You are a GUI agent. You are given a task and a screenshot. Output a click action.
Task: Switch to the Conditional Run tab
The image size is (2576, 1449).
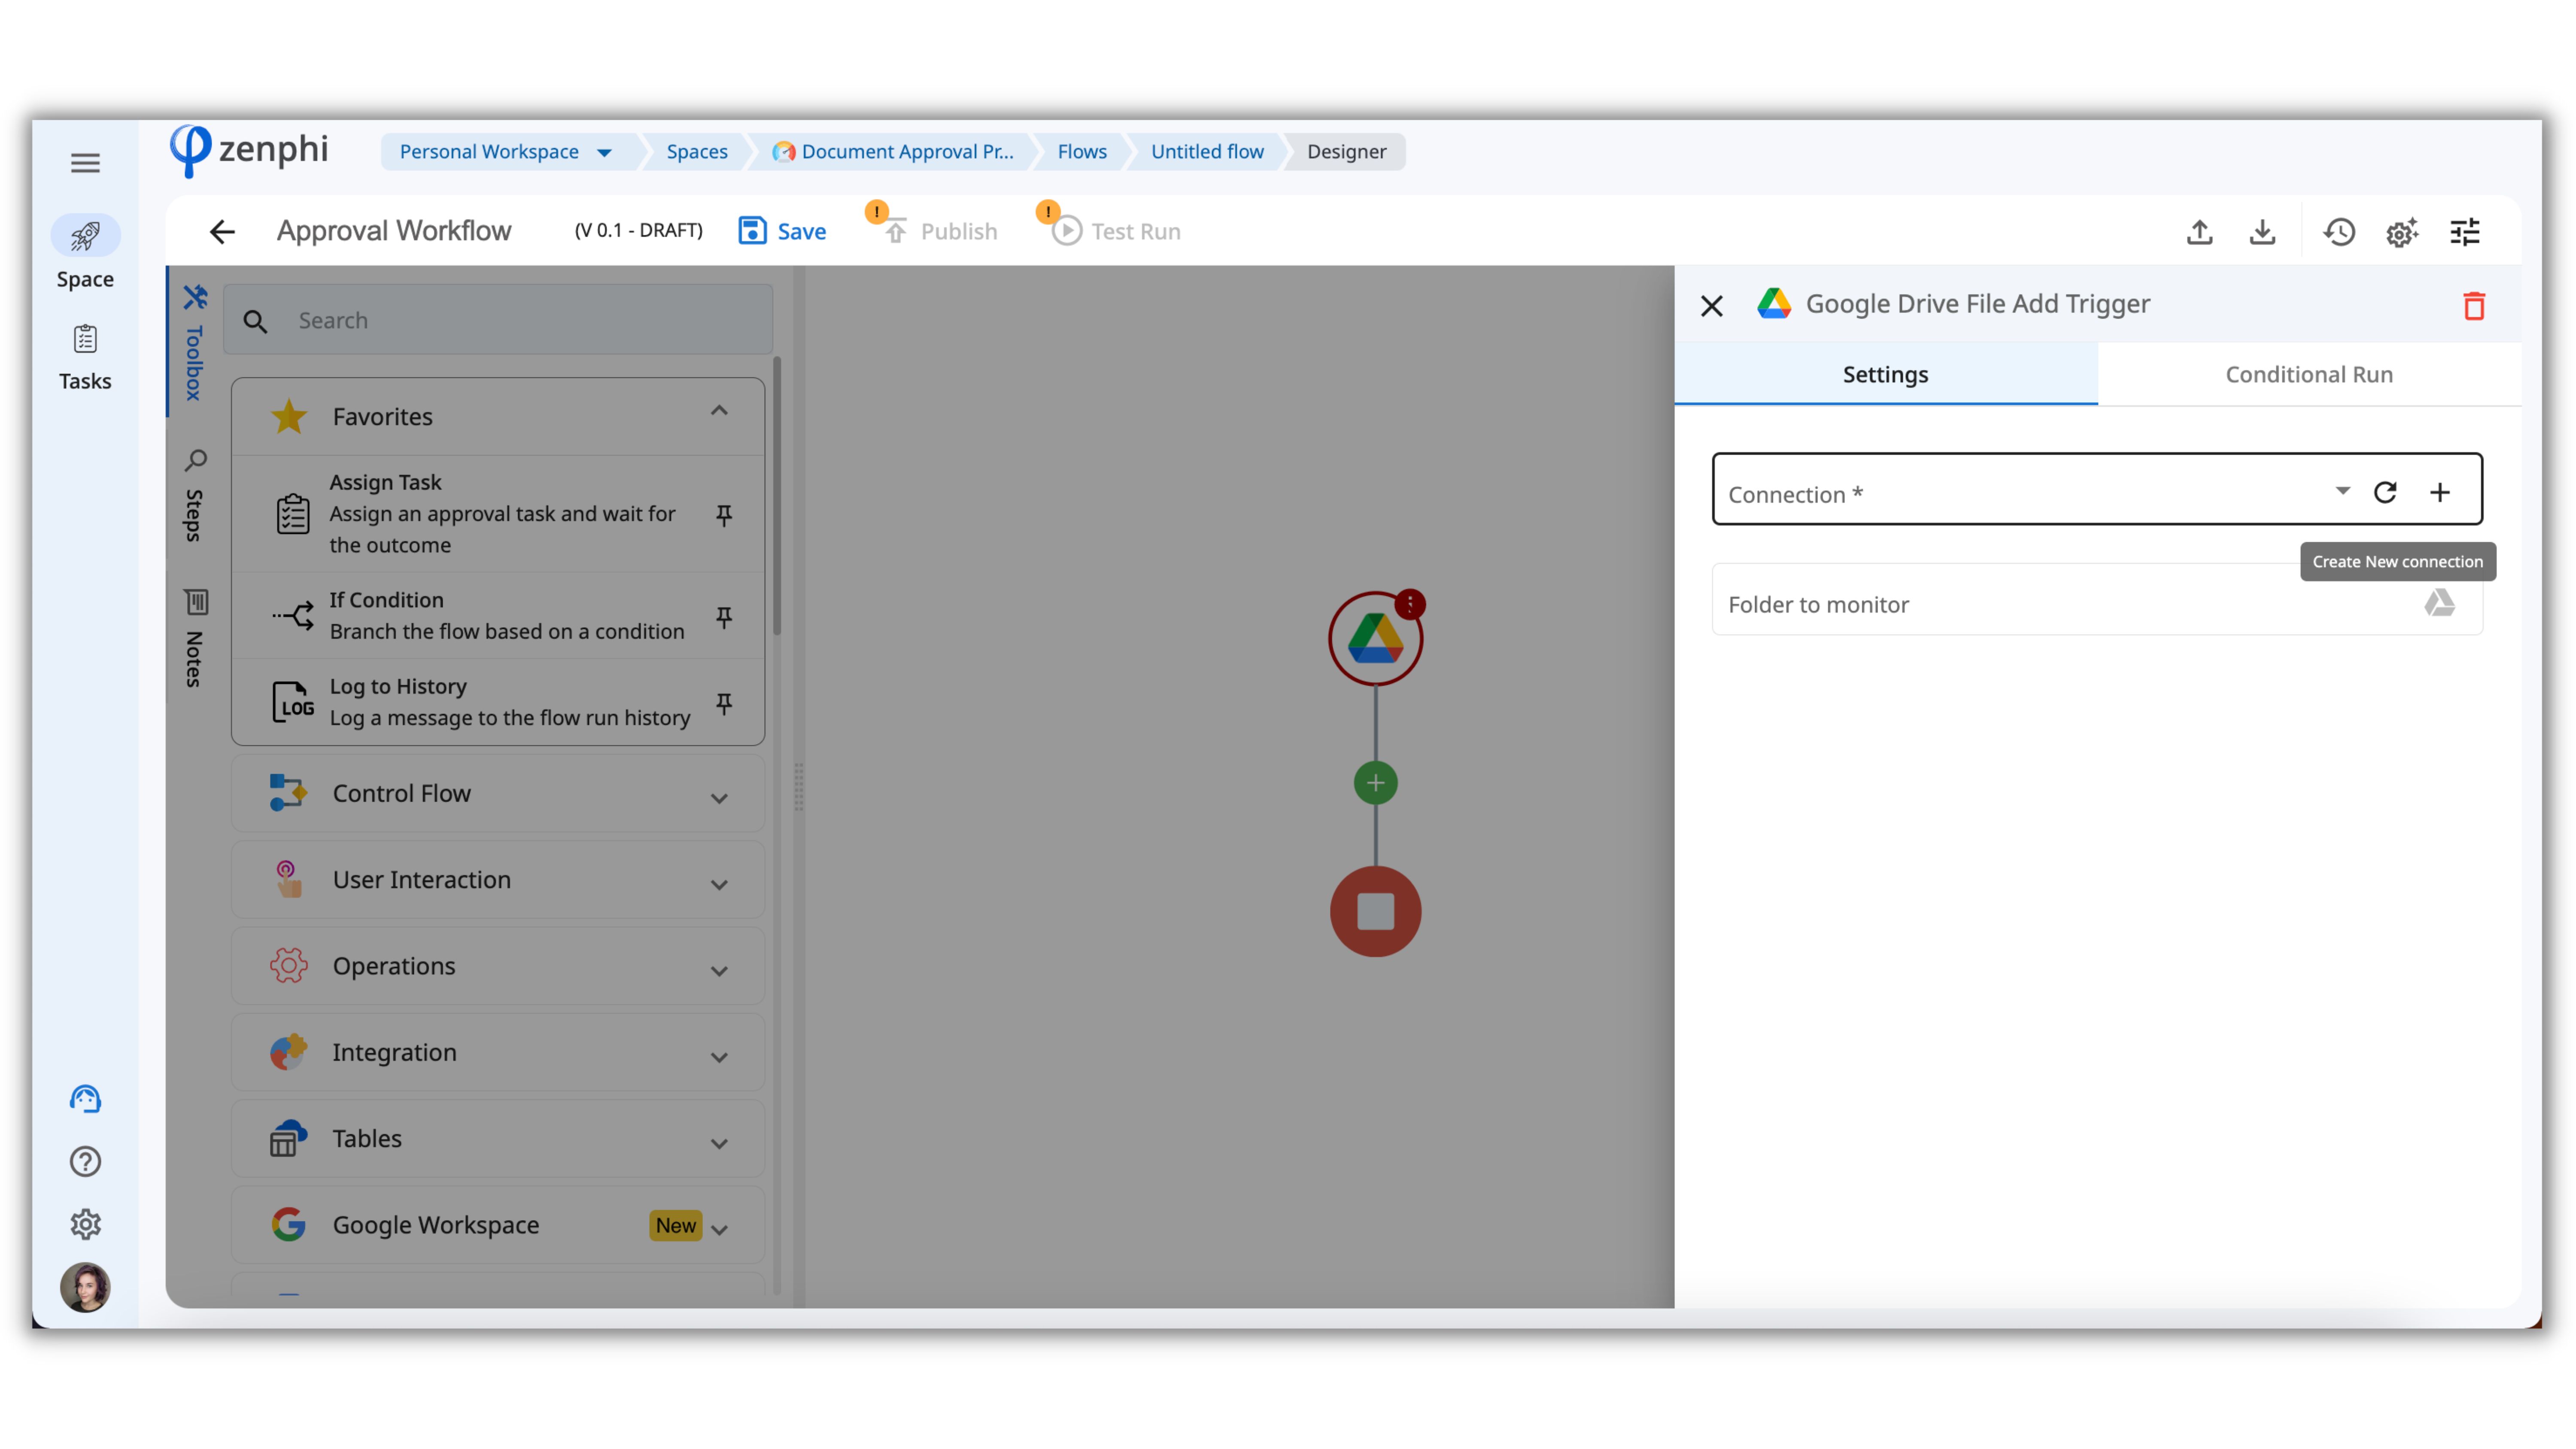(2308, 375)
